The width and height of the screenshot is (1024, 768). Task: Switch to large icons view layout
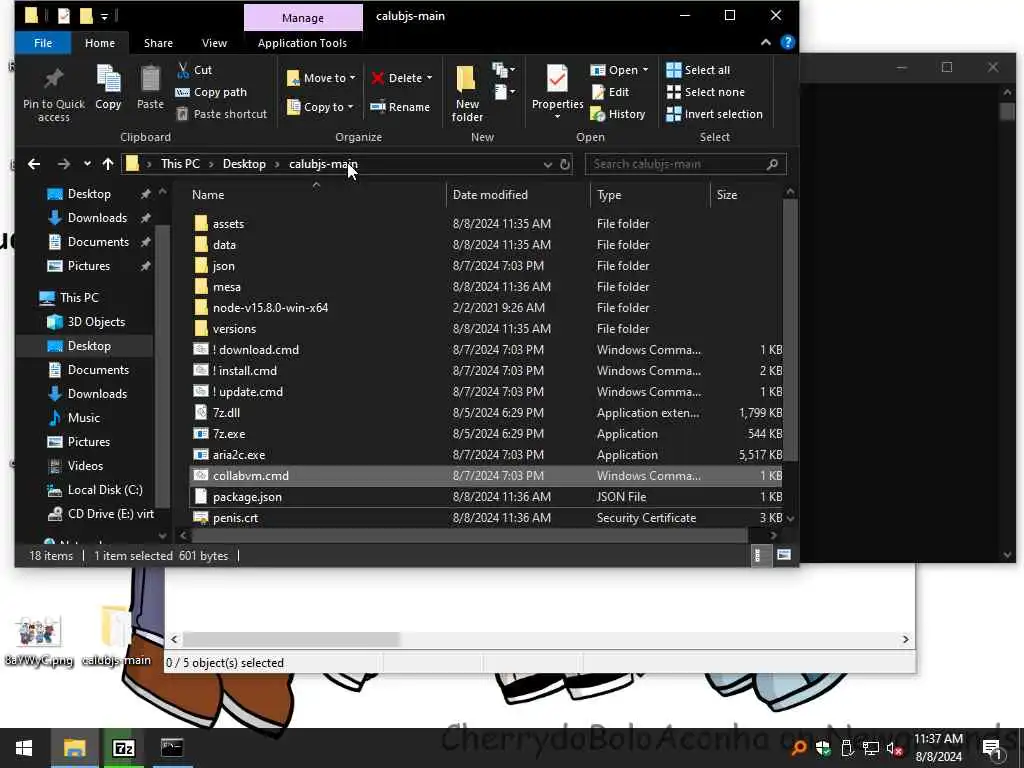784,555
